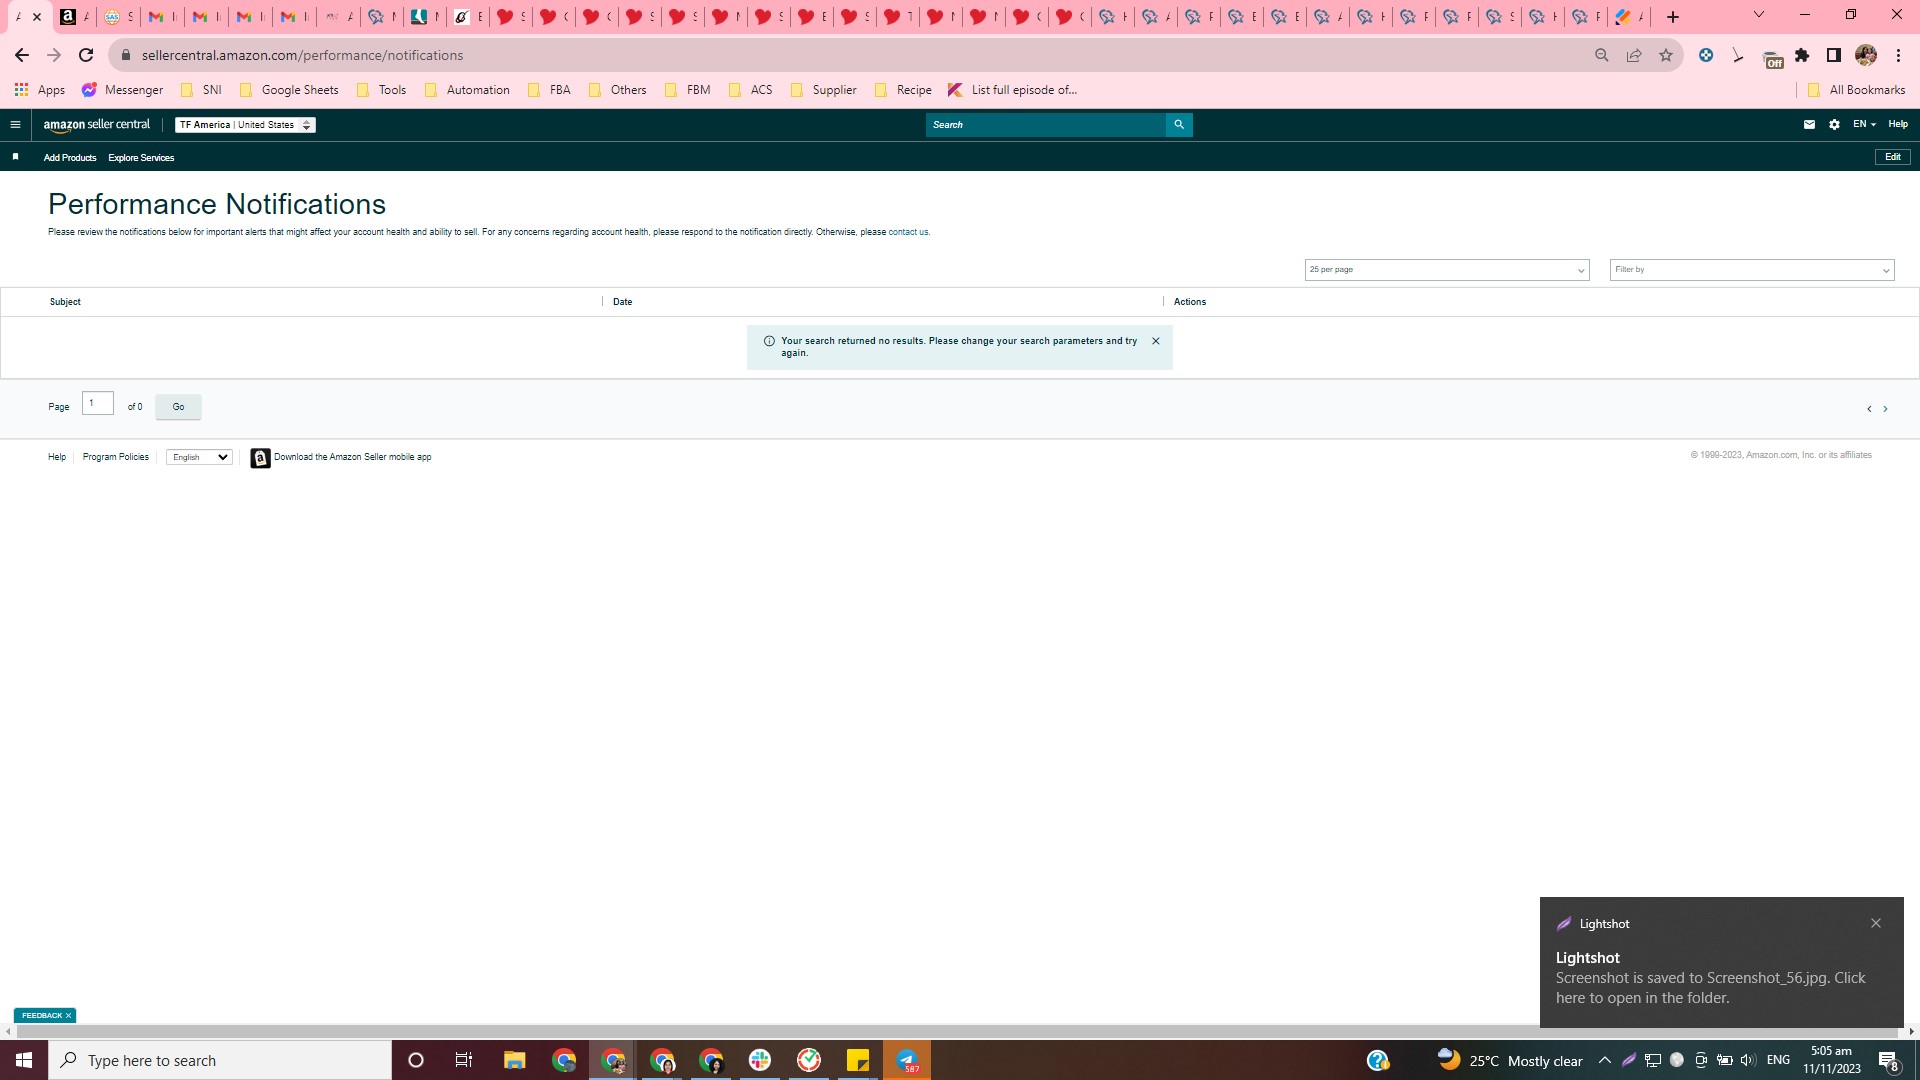Open the Chrome extensions puzzle icon
1920x1080 pixels.
click(x=1802, y=55)
